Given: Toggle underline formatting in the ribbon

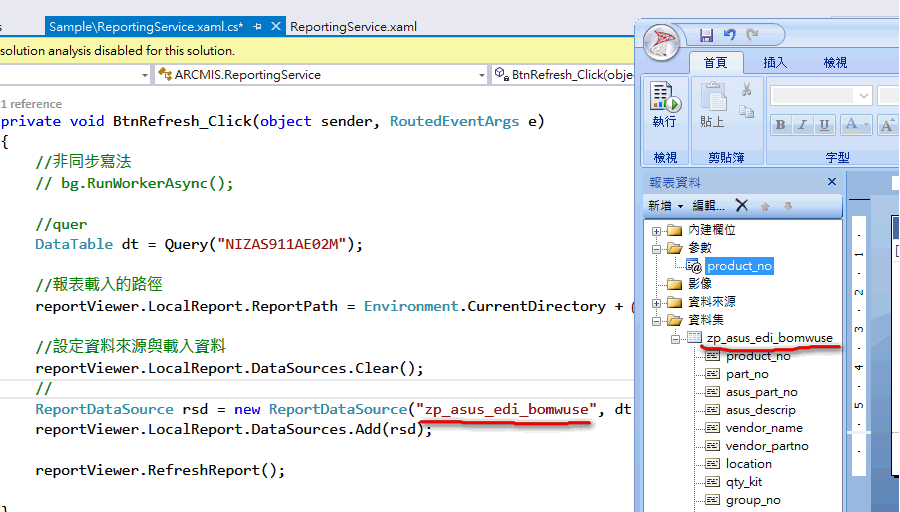Looking at the screenshot, I should (x=825, y=125).
